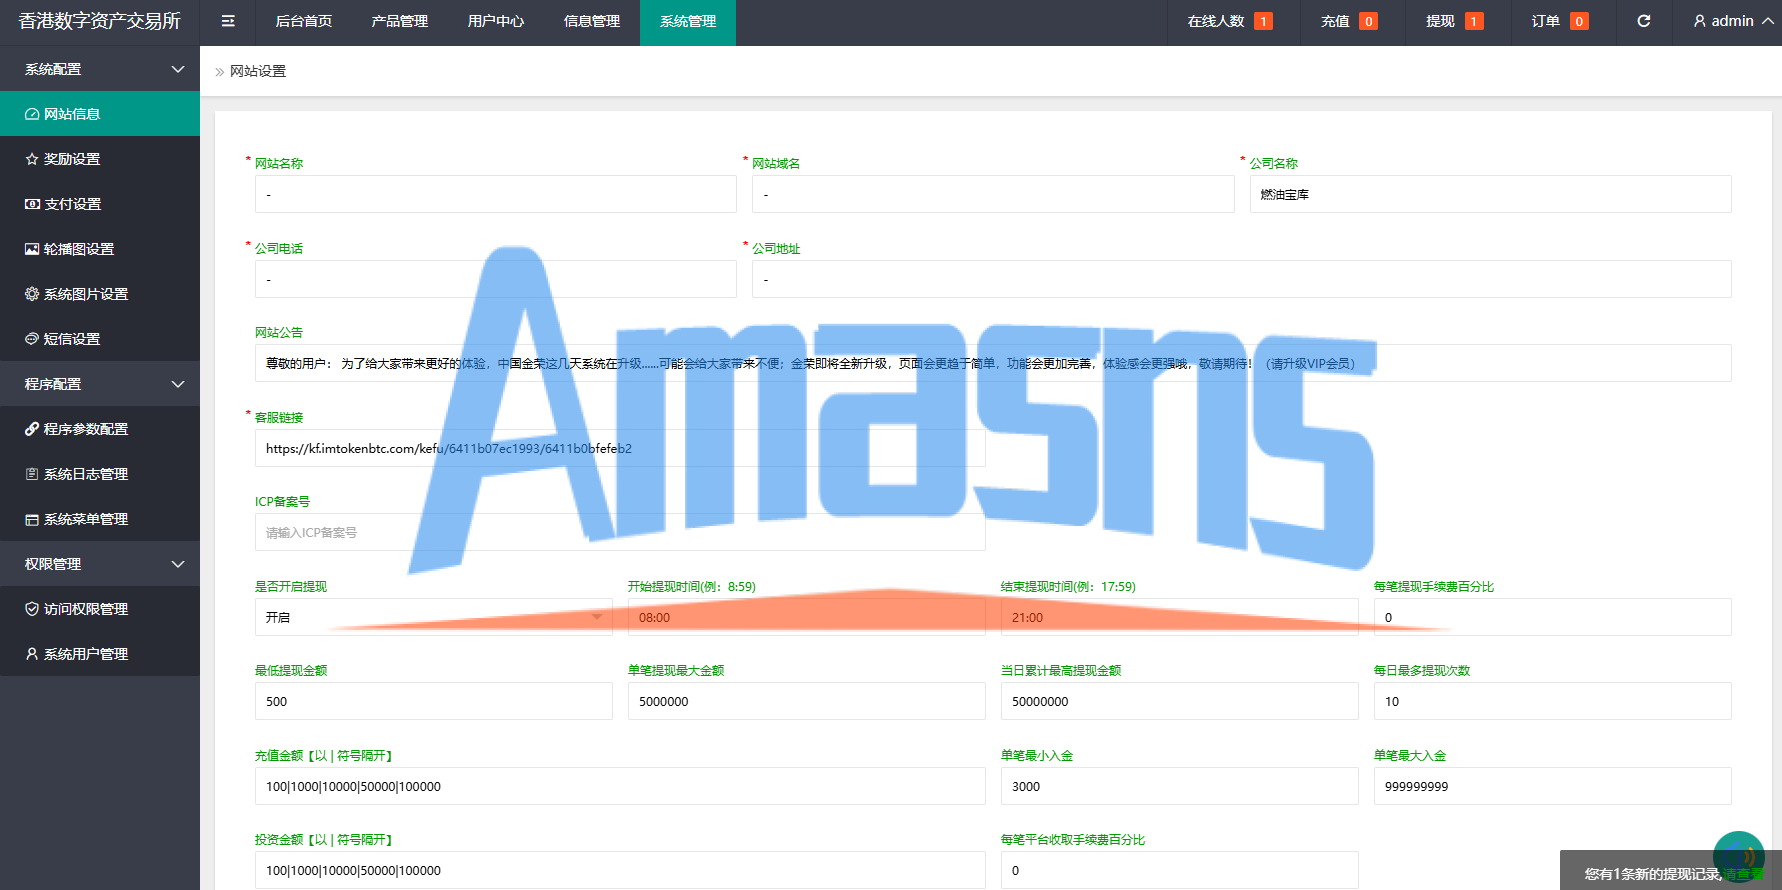Open 短信设置 in sidebar
The width and height of the screenshot is (1782, 890).
point(100,339)
